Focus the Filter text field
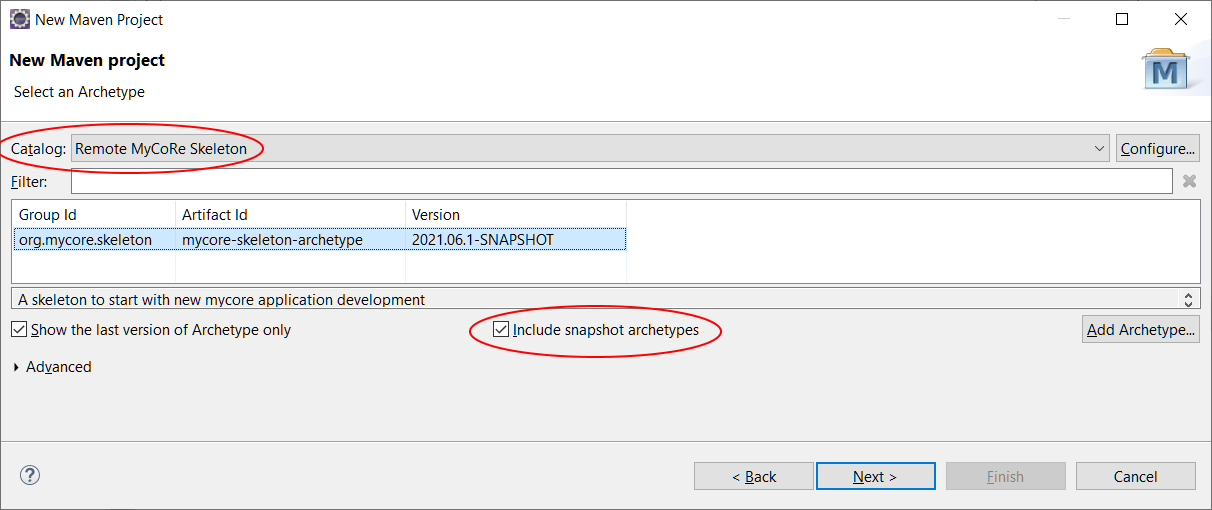Viewport: 1212px width, 510px height. pos(621,181)
